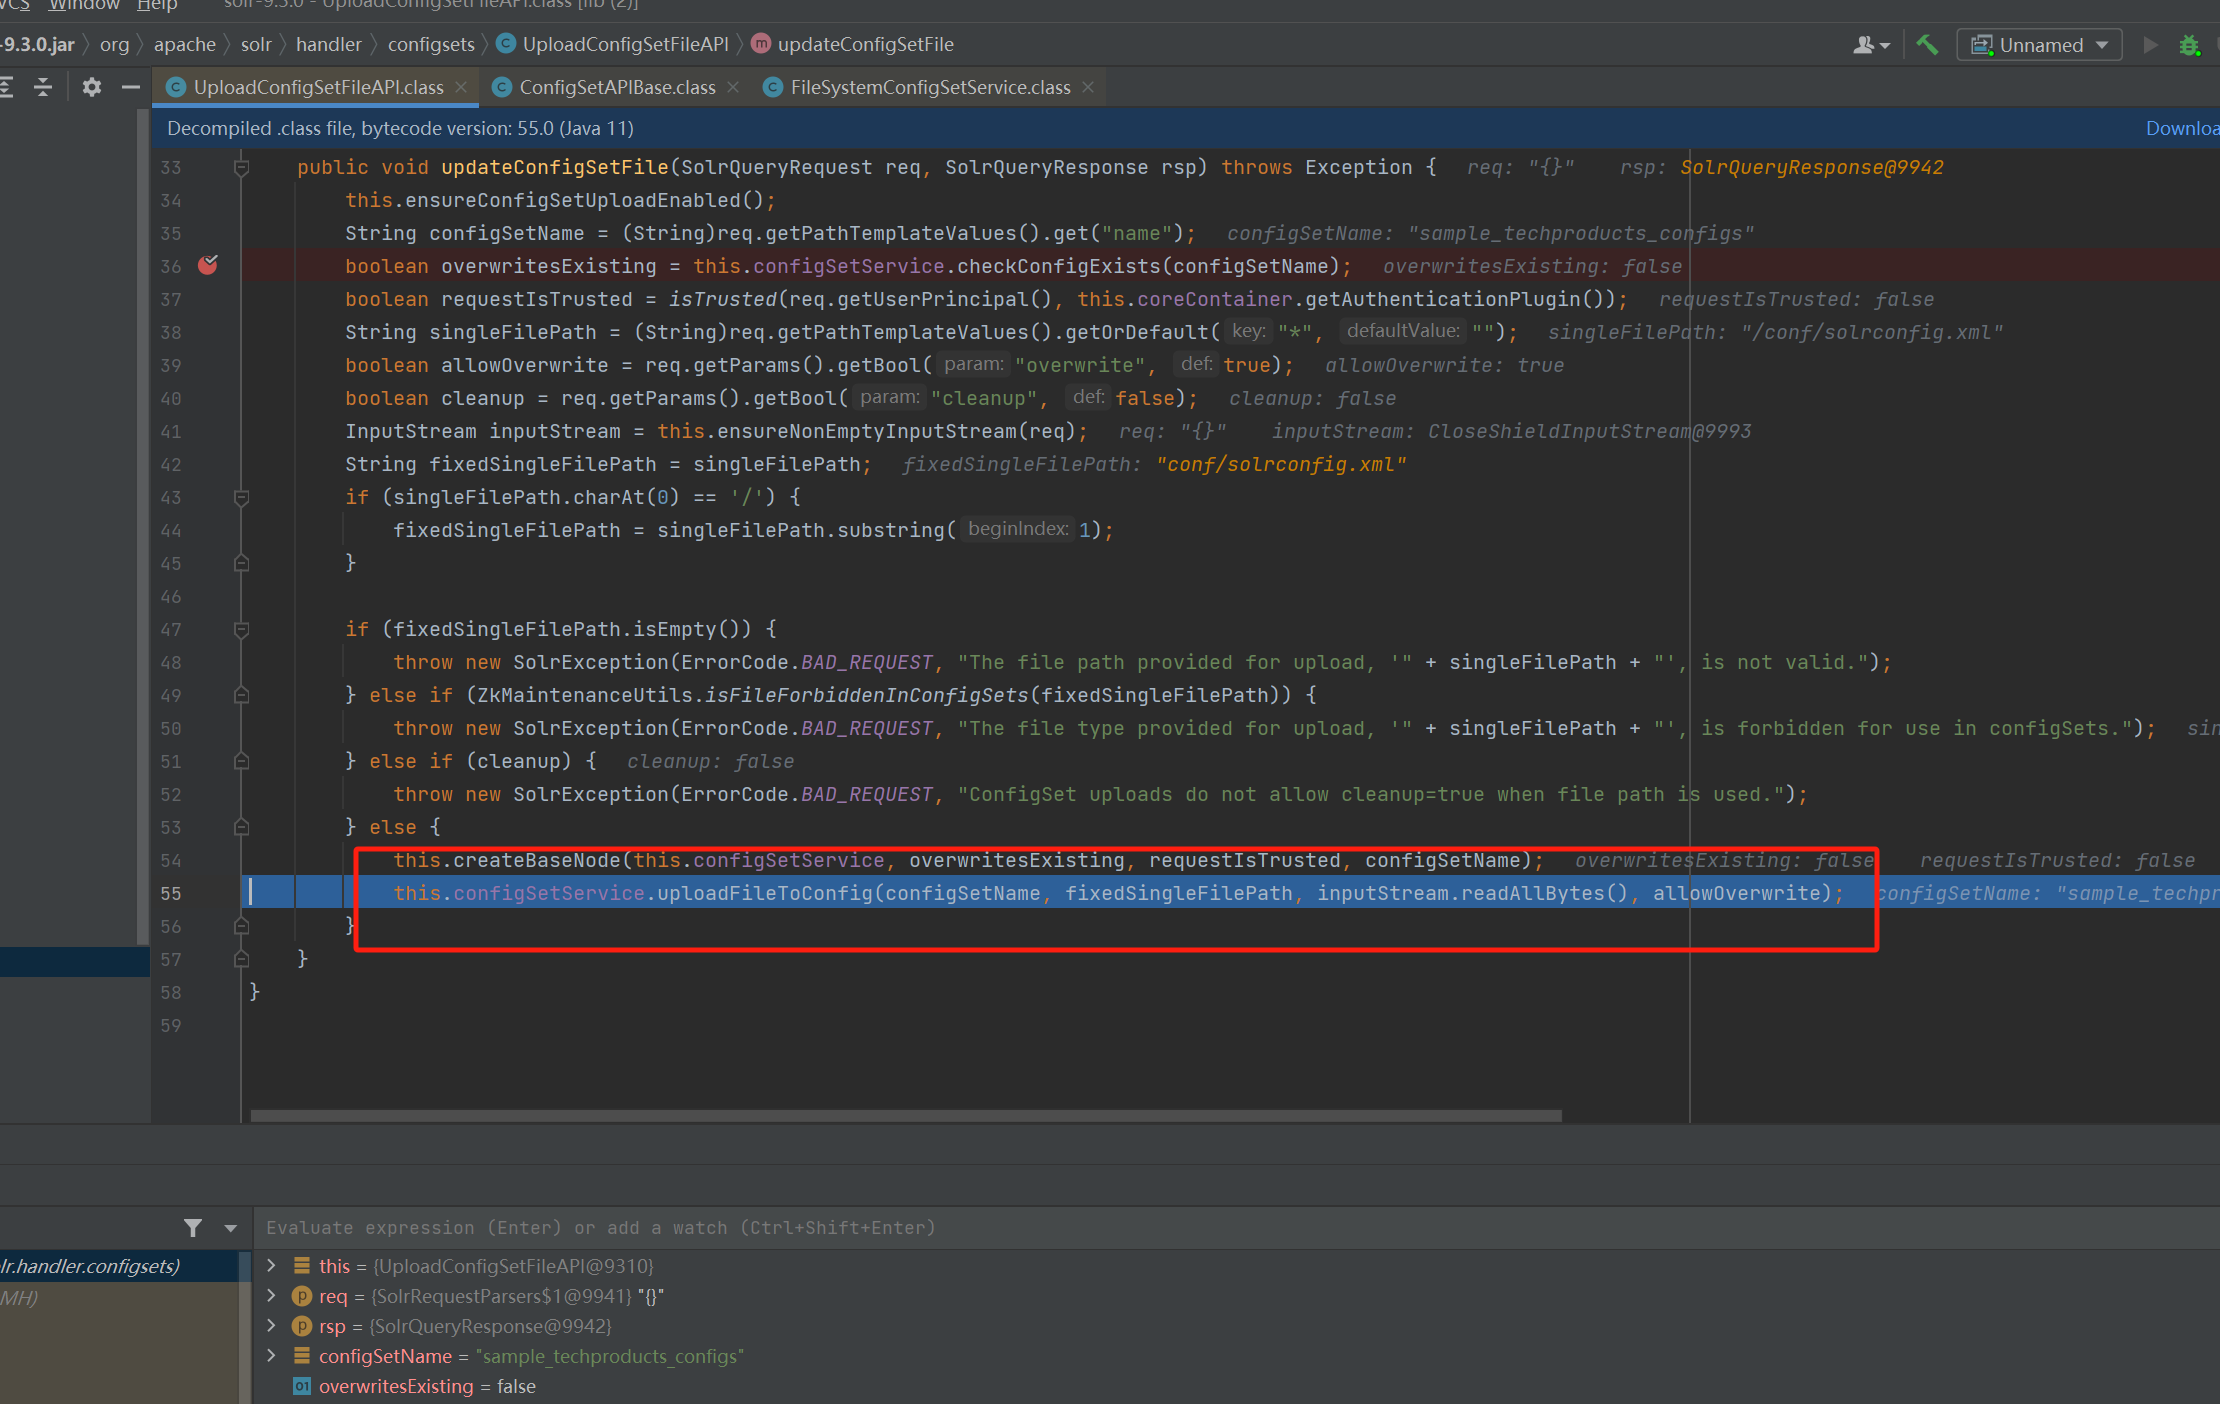Screen dimensions: 2220x1404
Task: Switch to UploadConfigSetFileAPI.class tab
Action: pyautogui.click(x=318, y=87)
